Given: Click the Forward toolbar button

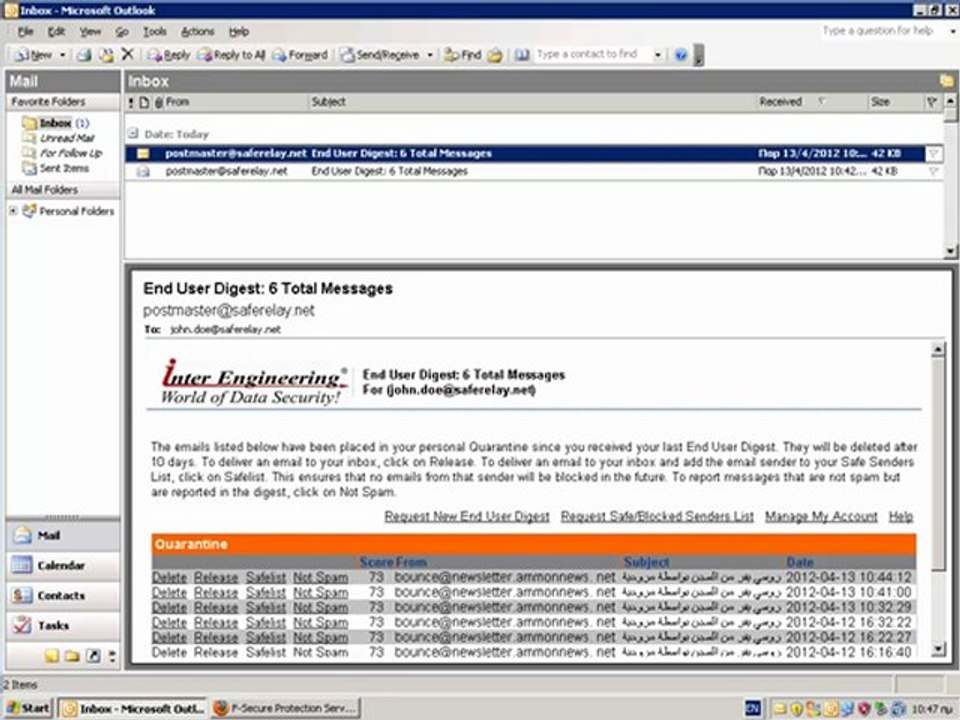Looking at the screenshot, I should pos(300,55).
